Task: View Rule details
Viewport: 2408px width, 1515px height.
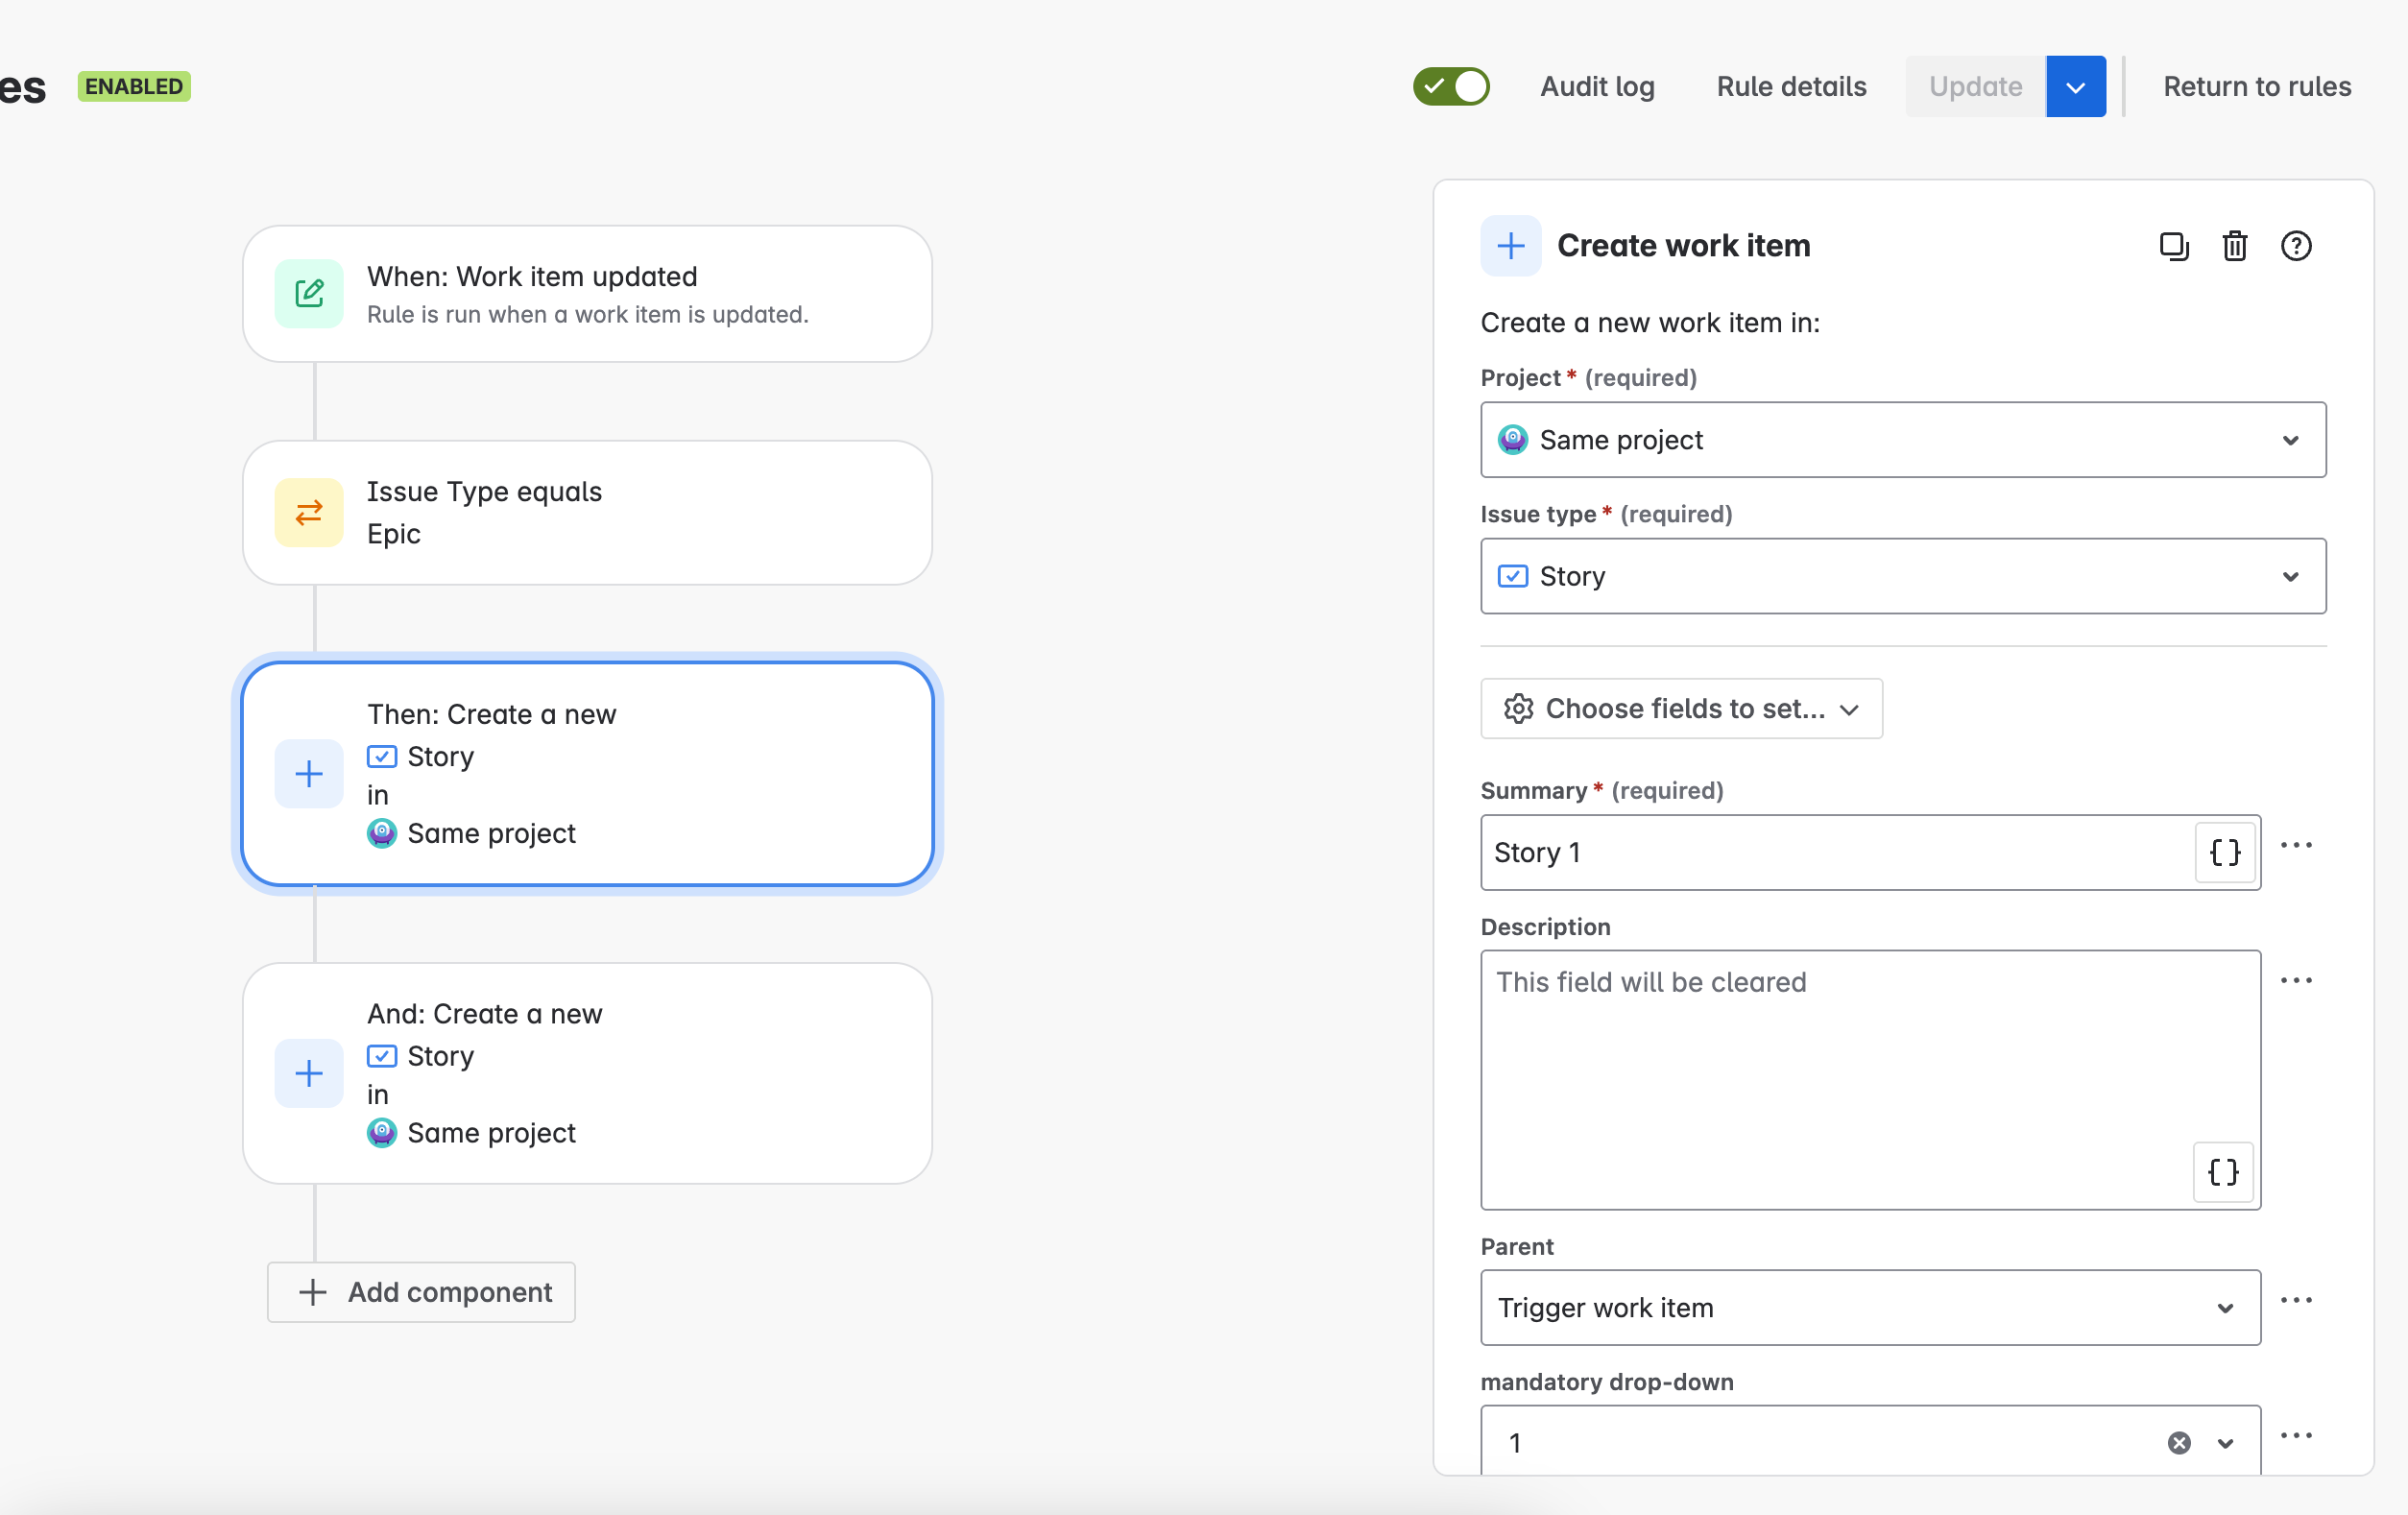Action: [1791, 86]
